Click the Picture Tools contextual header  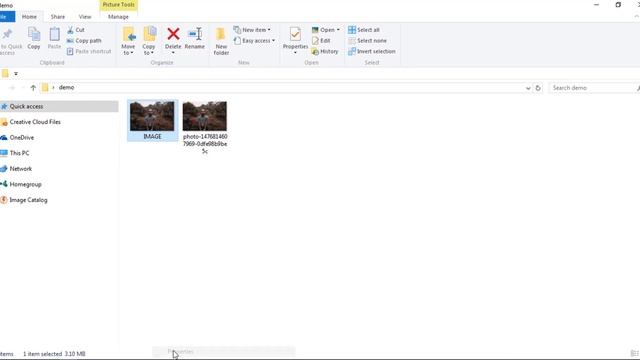pos(118,4)
